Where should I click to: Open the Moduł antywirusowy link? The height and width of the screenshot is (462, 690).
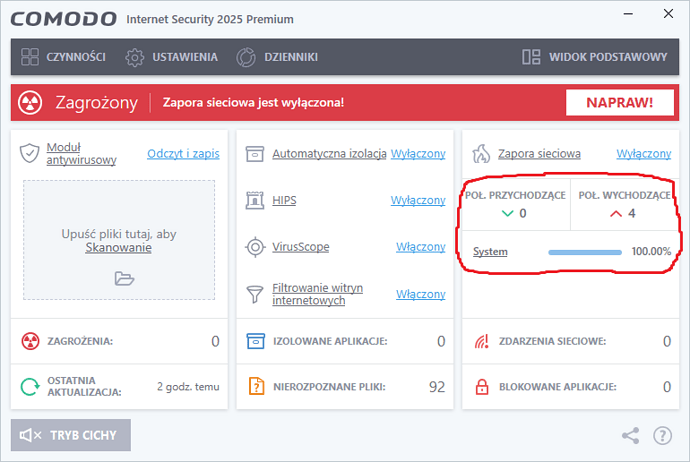tap(81, 154)
